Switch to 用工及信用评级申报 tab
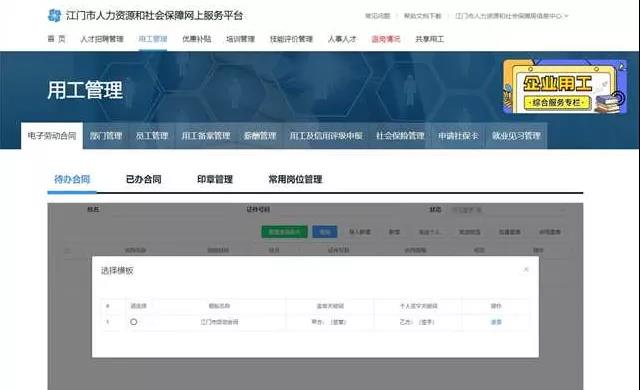Viewport: 640px width, 390px height. point(326,135)
